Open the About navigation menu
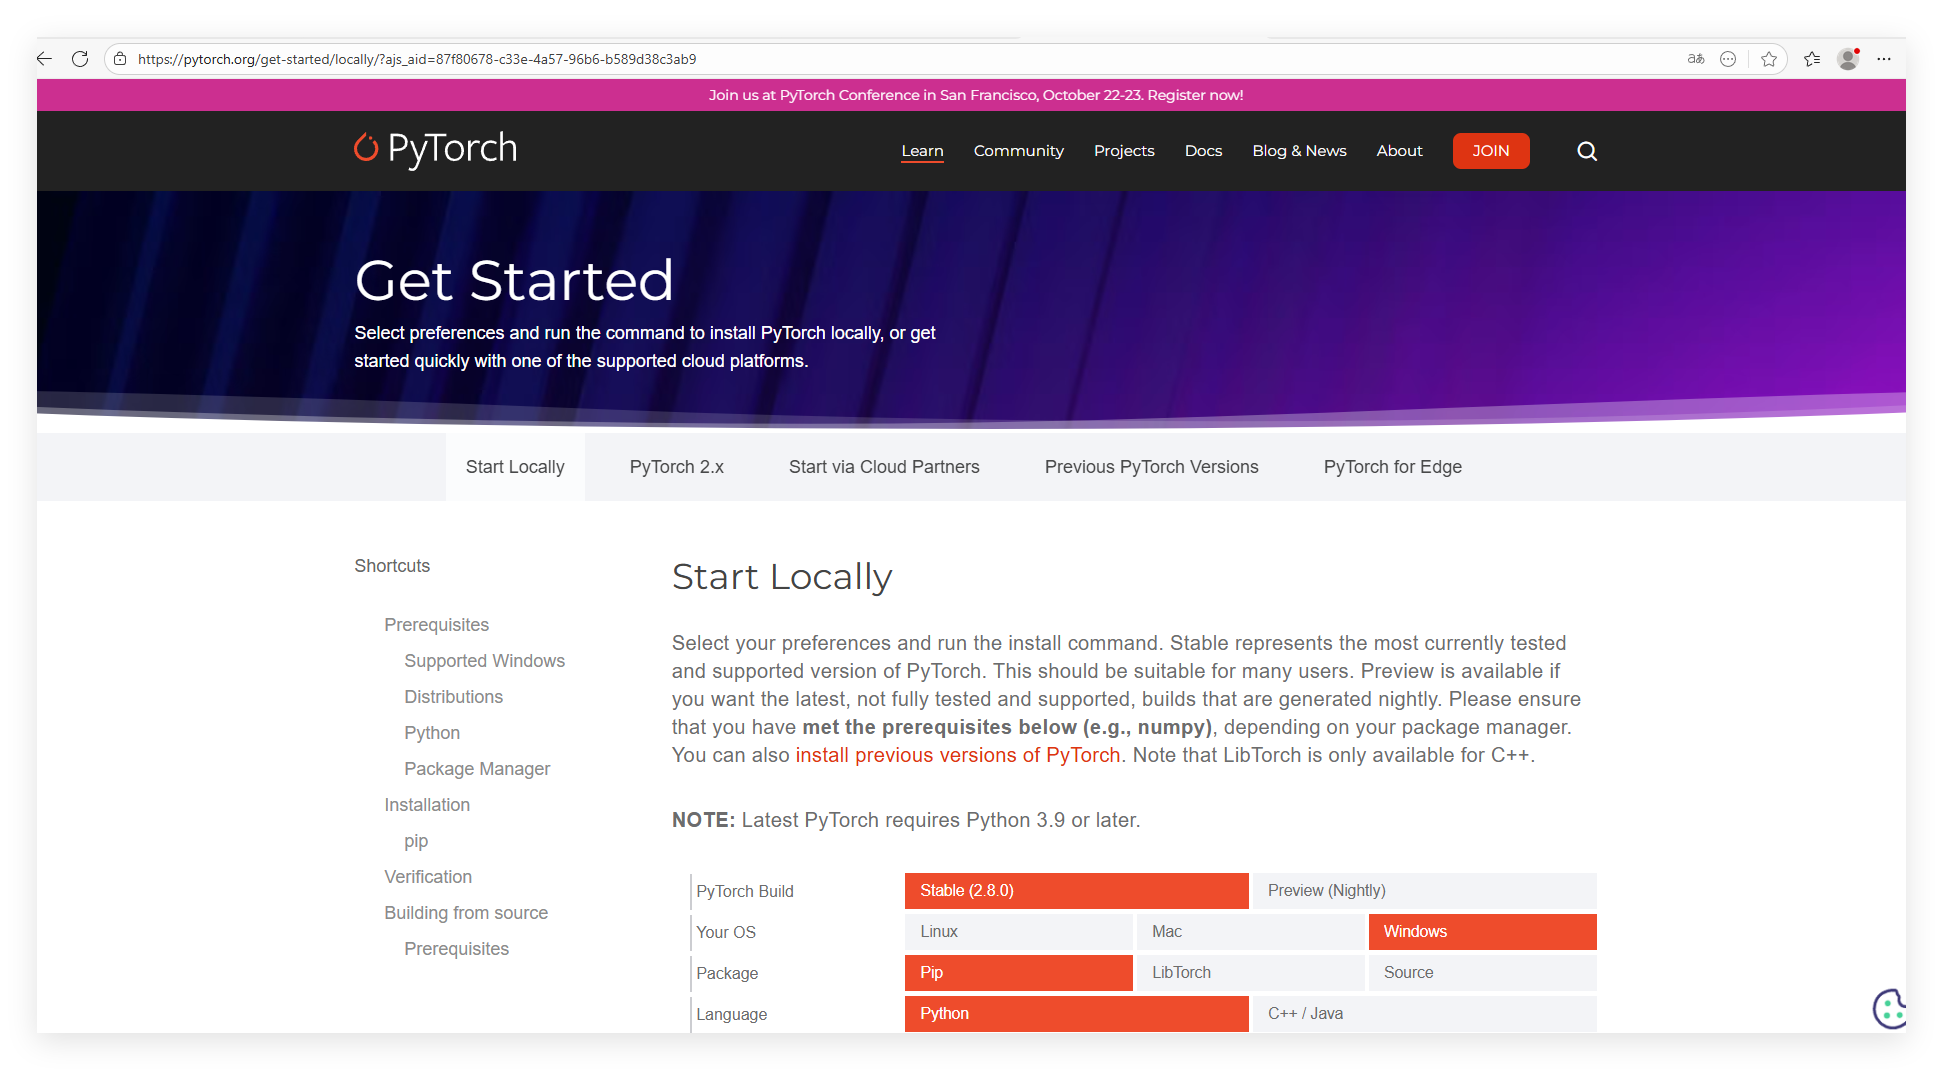Viewport: 1943px width, 1070px height. pyautogui.click(x=1399, y=151)
